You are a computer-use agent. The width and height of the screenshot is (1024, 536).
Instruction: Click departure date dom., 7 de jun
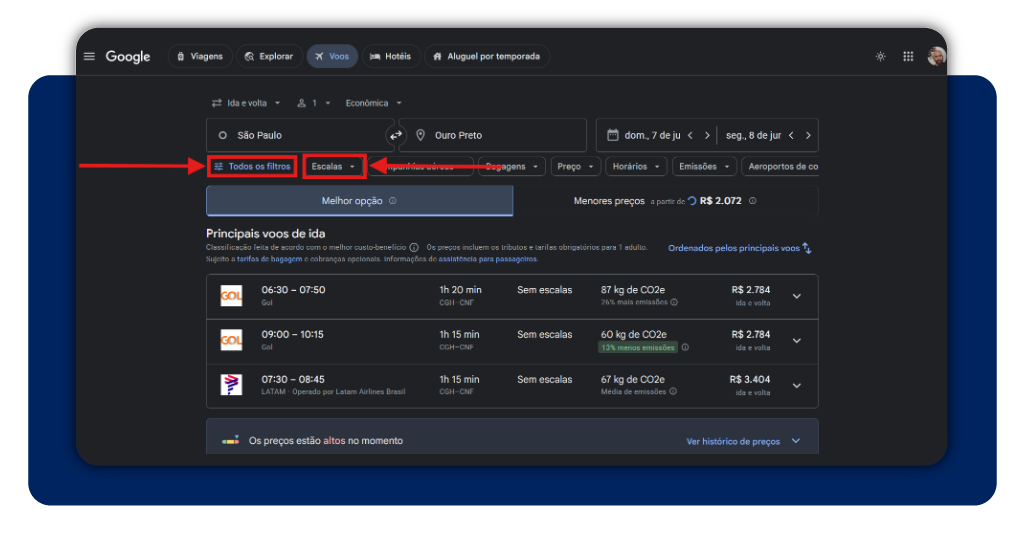coord(652,135)
